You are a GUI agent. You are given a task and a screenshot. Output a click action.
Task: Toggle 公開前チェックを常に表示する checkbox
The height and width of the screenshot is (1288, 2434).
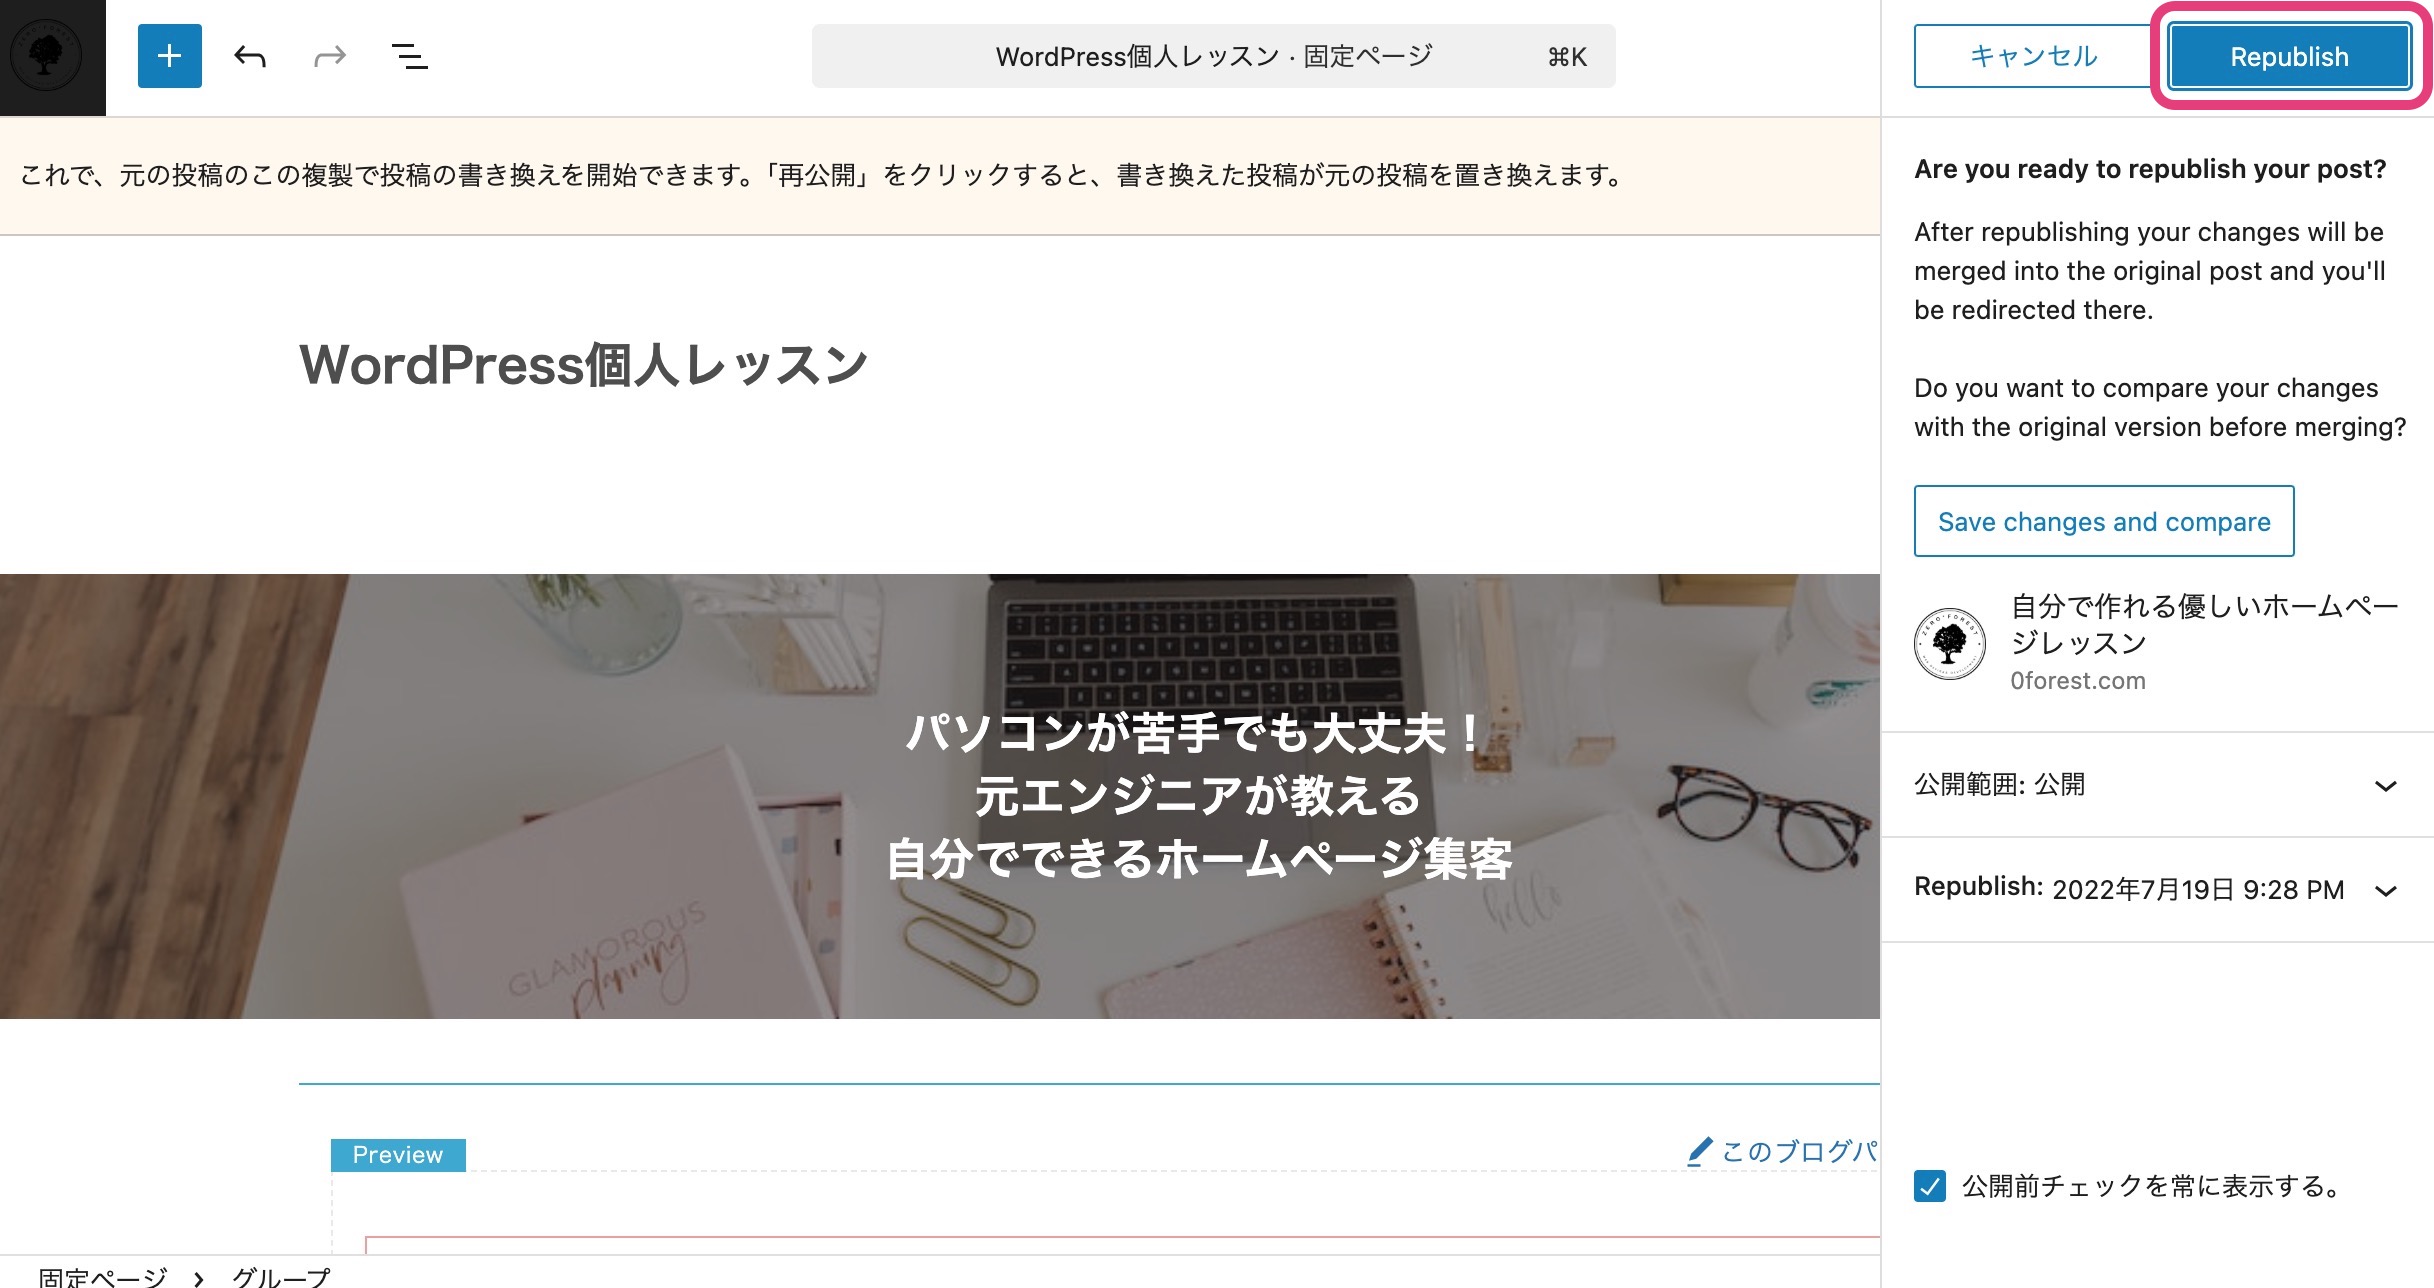(1930, 1186)
